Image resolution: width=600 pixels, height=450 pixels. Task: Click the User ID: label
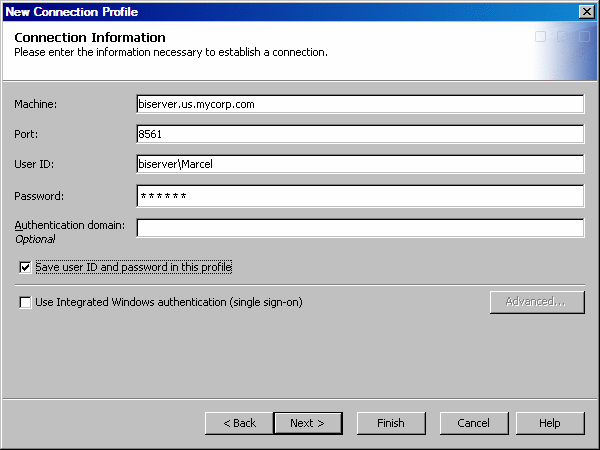coord(35,165)
